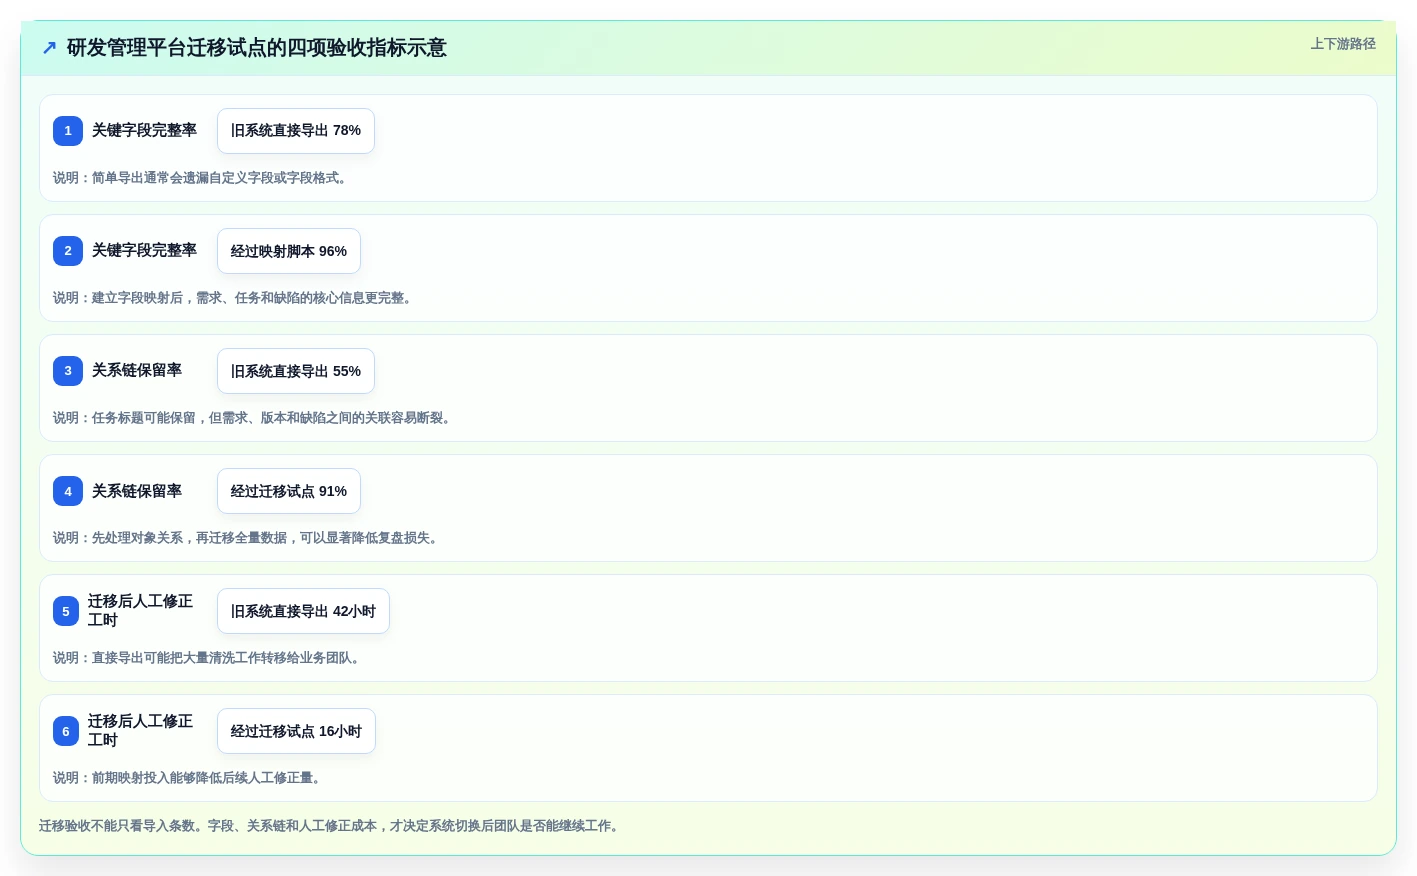Click 关键字段完整率 label in row 1
1417x876 pixels.
tap(144, 130)
